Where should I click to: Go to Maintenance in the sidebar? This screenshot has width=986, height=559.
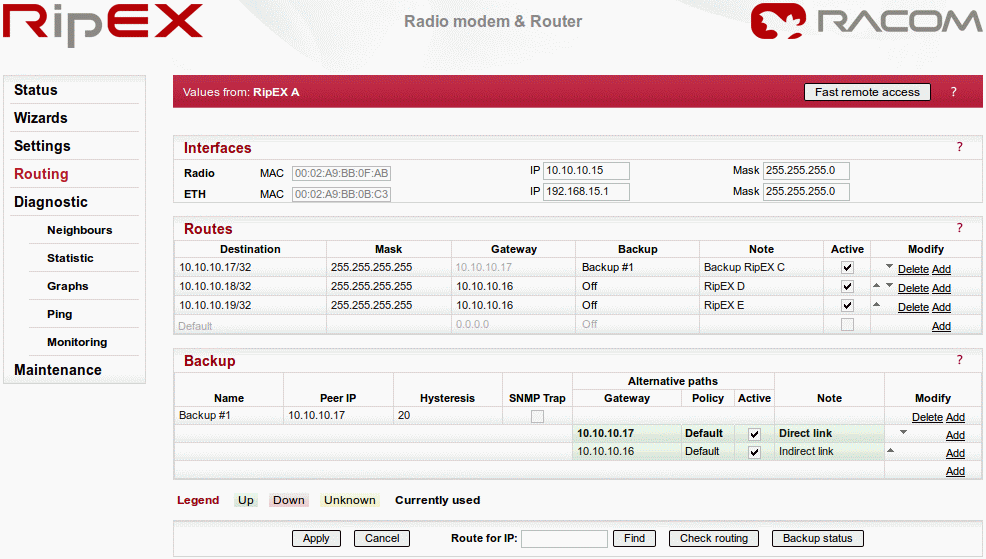tap(58, 370)
